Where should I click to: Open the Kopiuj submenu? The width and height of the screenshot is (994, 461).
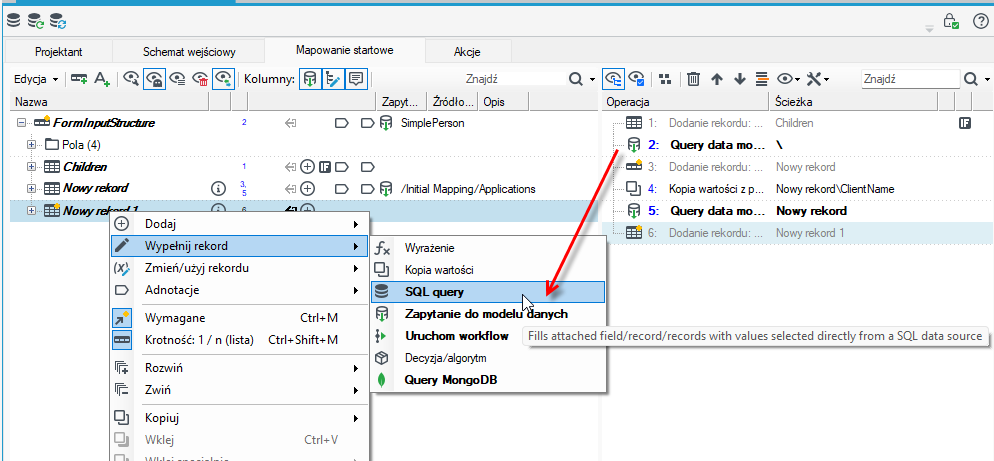click(239, 418)
